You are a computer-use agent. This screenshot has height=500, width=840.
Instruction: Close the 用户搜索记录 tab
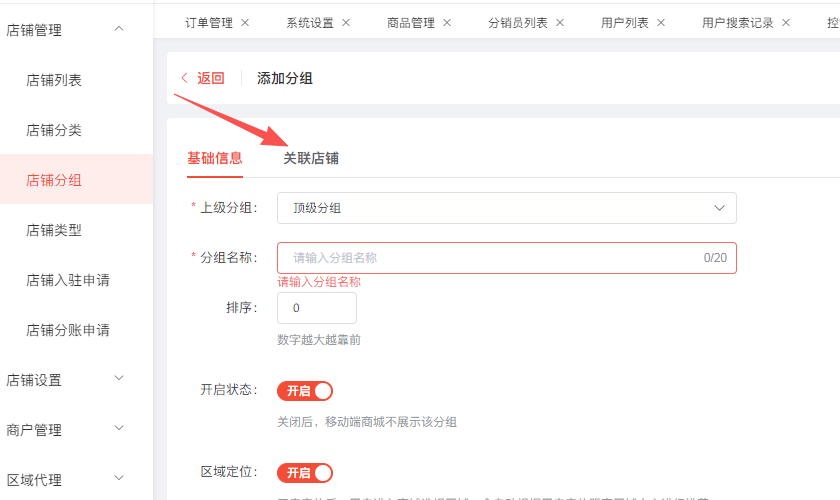[x=786, y=22]
